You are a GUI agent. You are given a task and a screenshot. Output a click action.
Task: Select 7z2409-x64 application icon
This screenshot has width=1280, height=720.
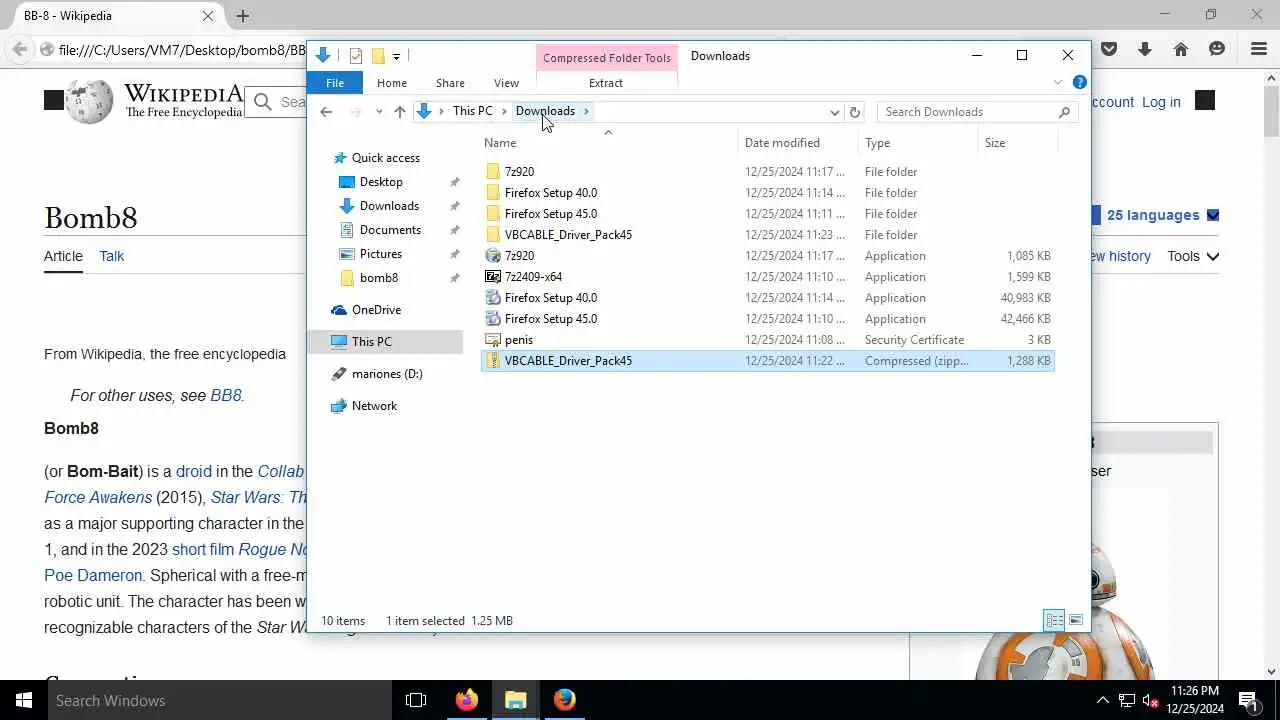tap(492, 277)
